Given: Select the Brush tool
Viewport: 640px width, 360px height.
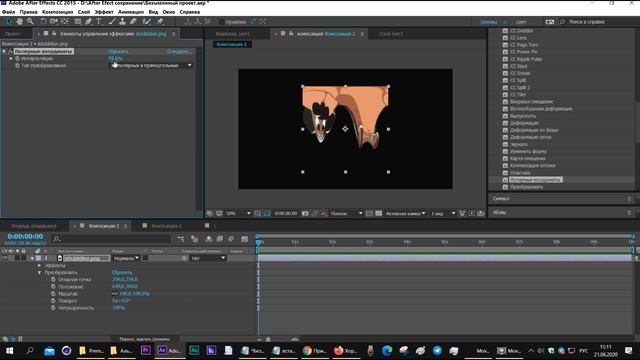Looking at the screenshot, I should (111, 21).
